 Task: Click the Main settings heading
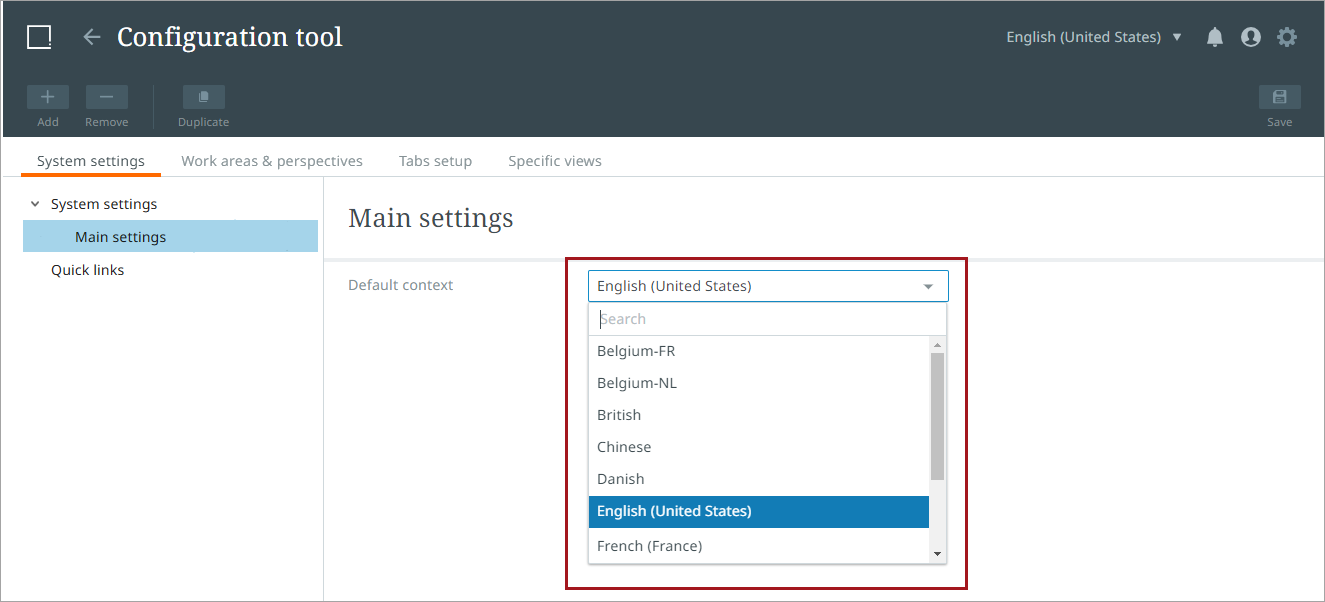tap(431, 218)
